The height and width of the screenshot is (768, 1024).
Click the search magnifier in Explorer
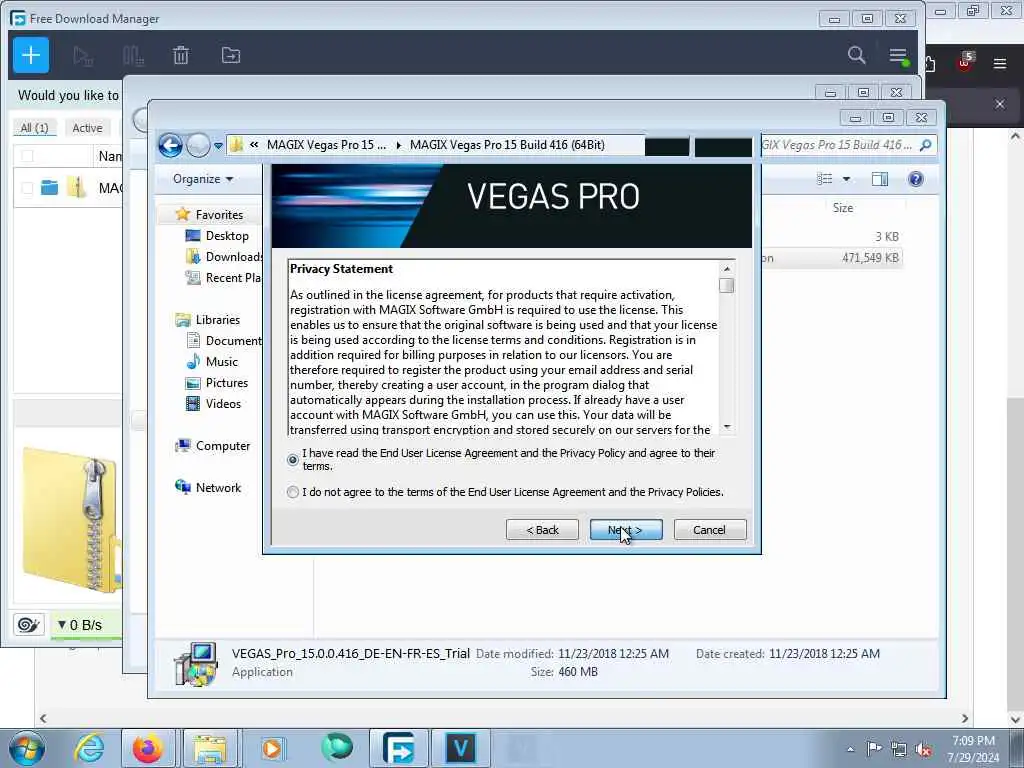coord(925,145)
